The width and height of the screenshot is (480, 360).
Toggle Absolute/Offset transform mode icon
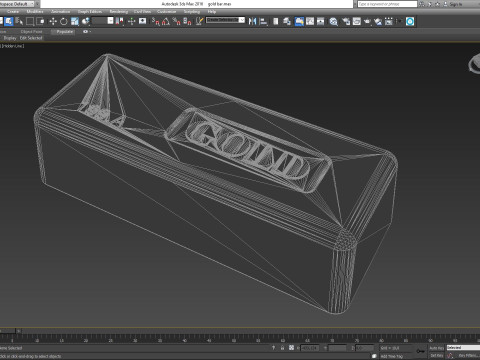coord(291,348)
